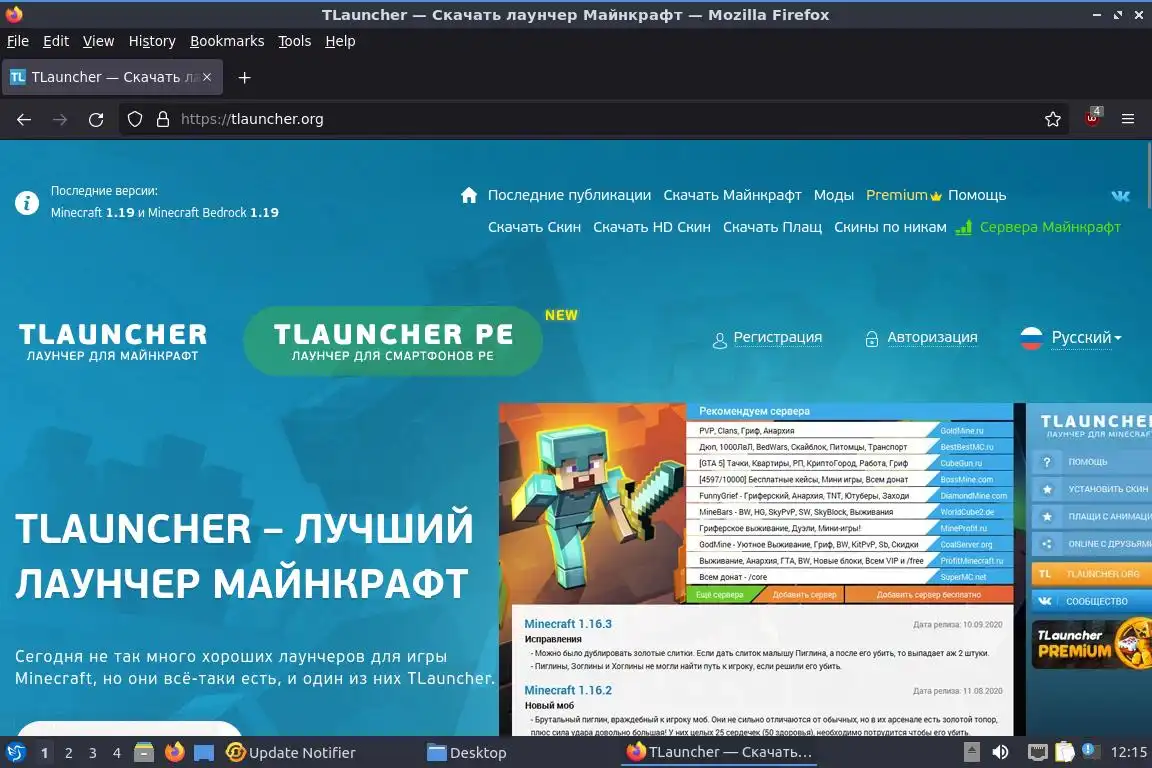This screenshot has width=1152, height=768.
Task: Switch to workspace 4
Action: [117, 753]
